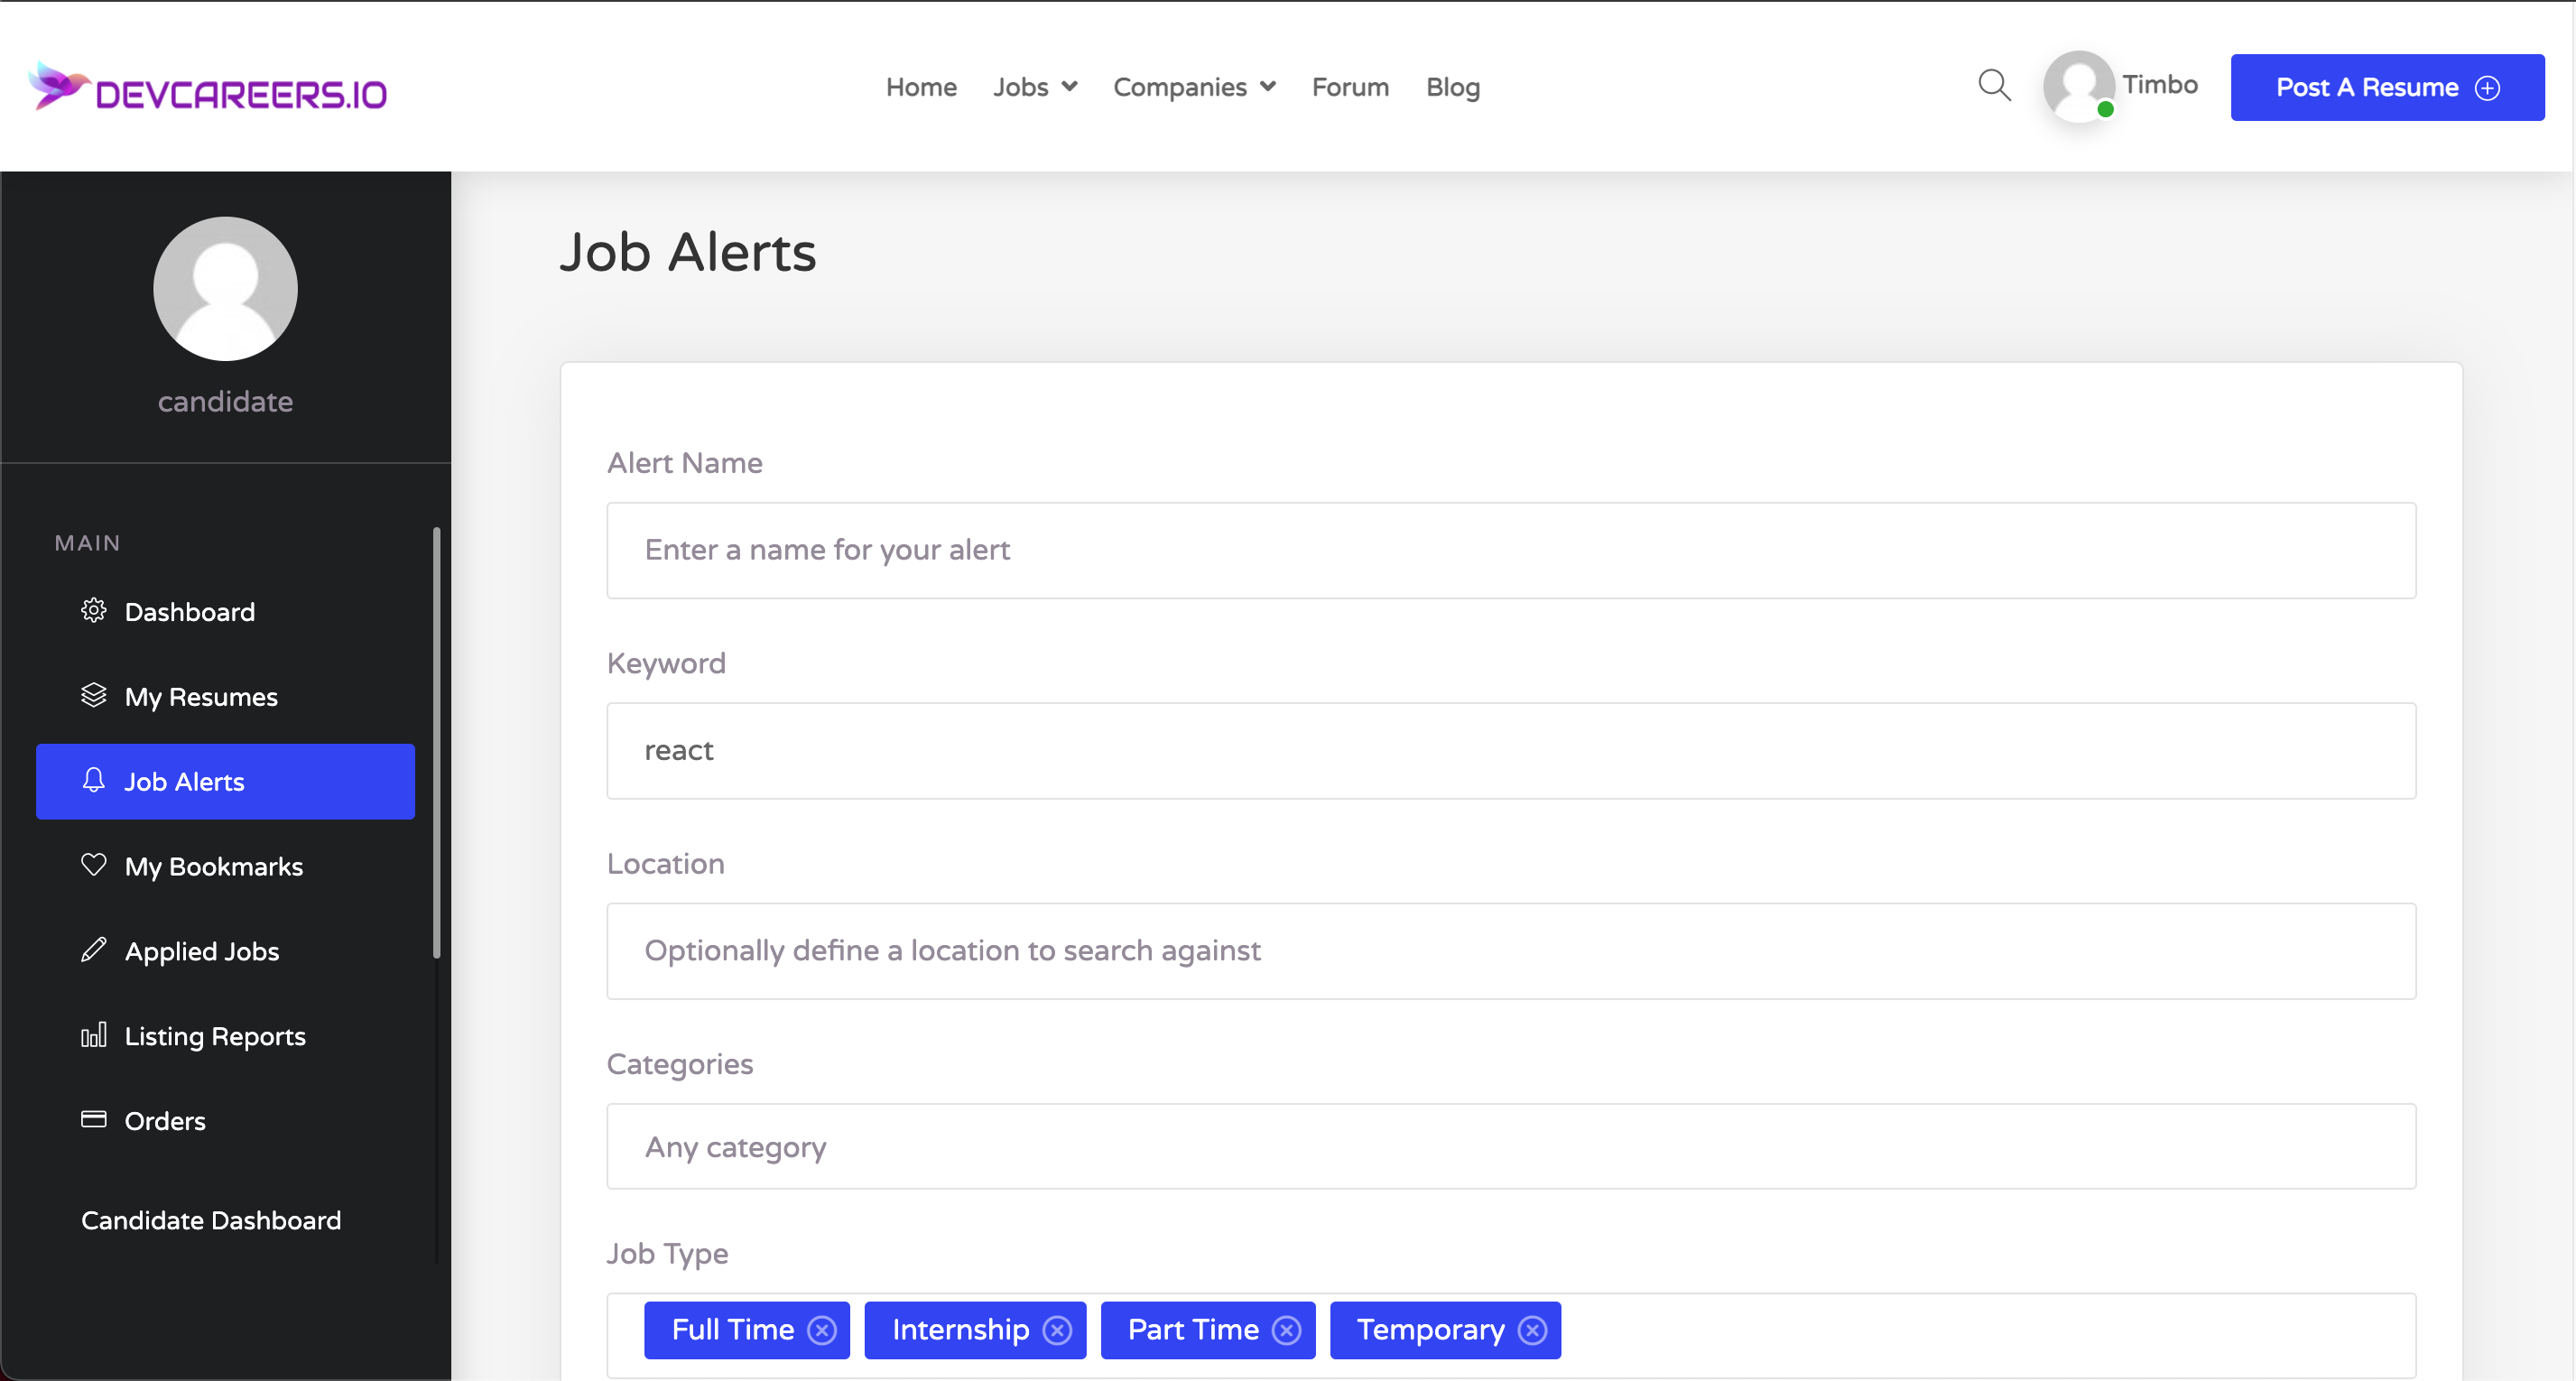2576x1381 pixels.
Task: Click the search magnifier icon
Action: pos(1994,86)
